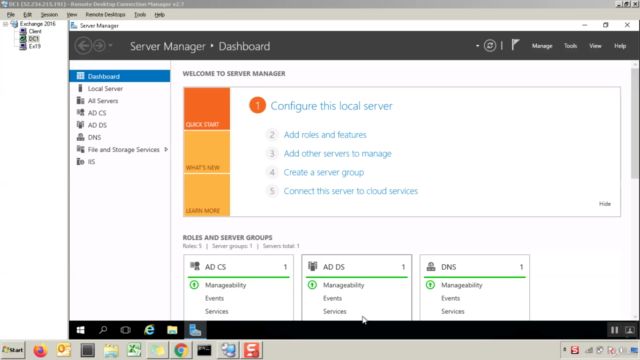640x360 pixels.
Task: Select the Learn More tab
Action: [207, 195]
